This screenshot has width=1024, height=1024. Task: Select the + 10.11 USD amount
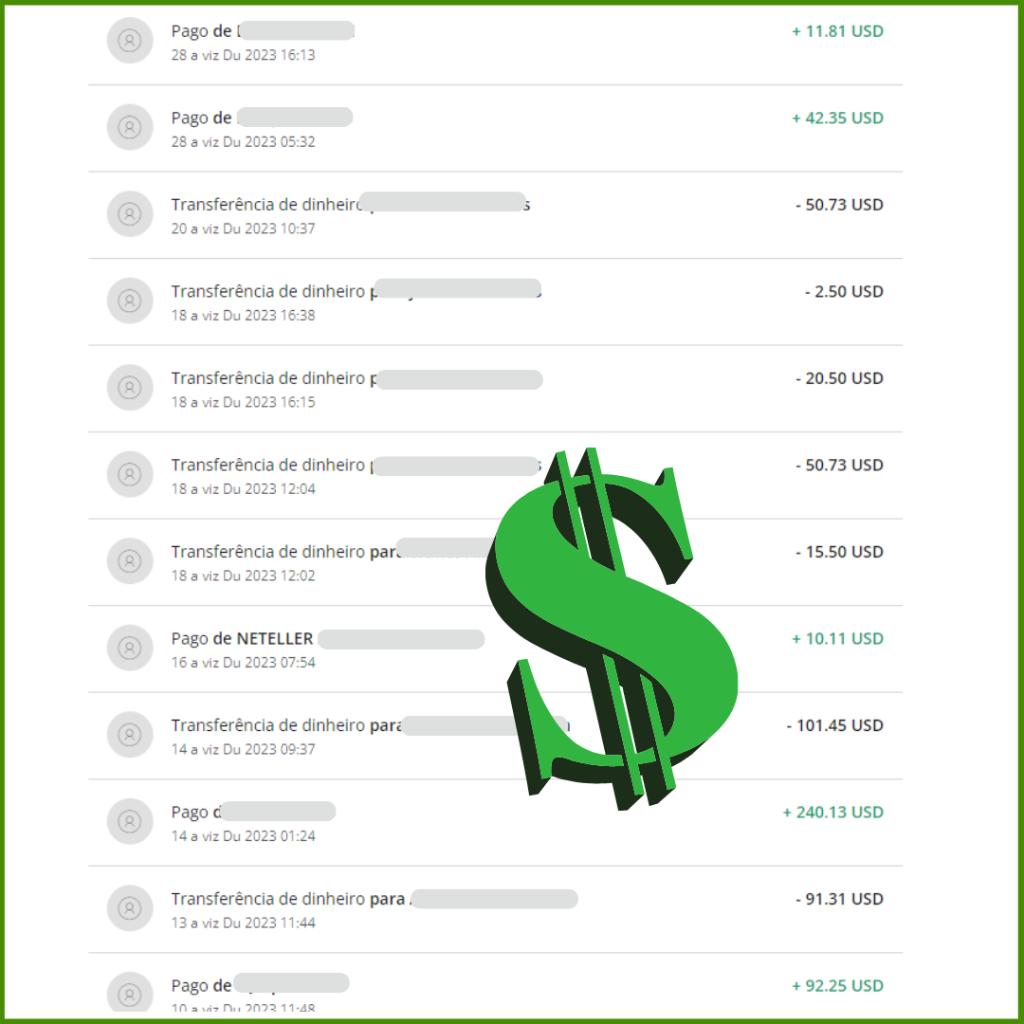coord(838,639)
